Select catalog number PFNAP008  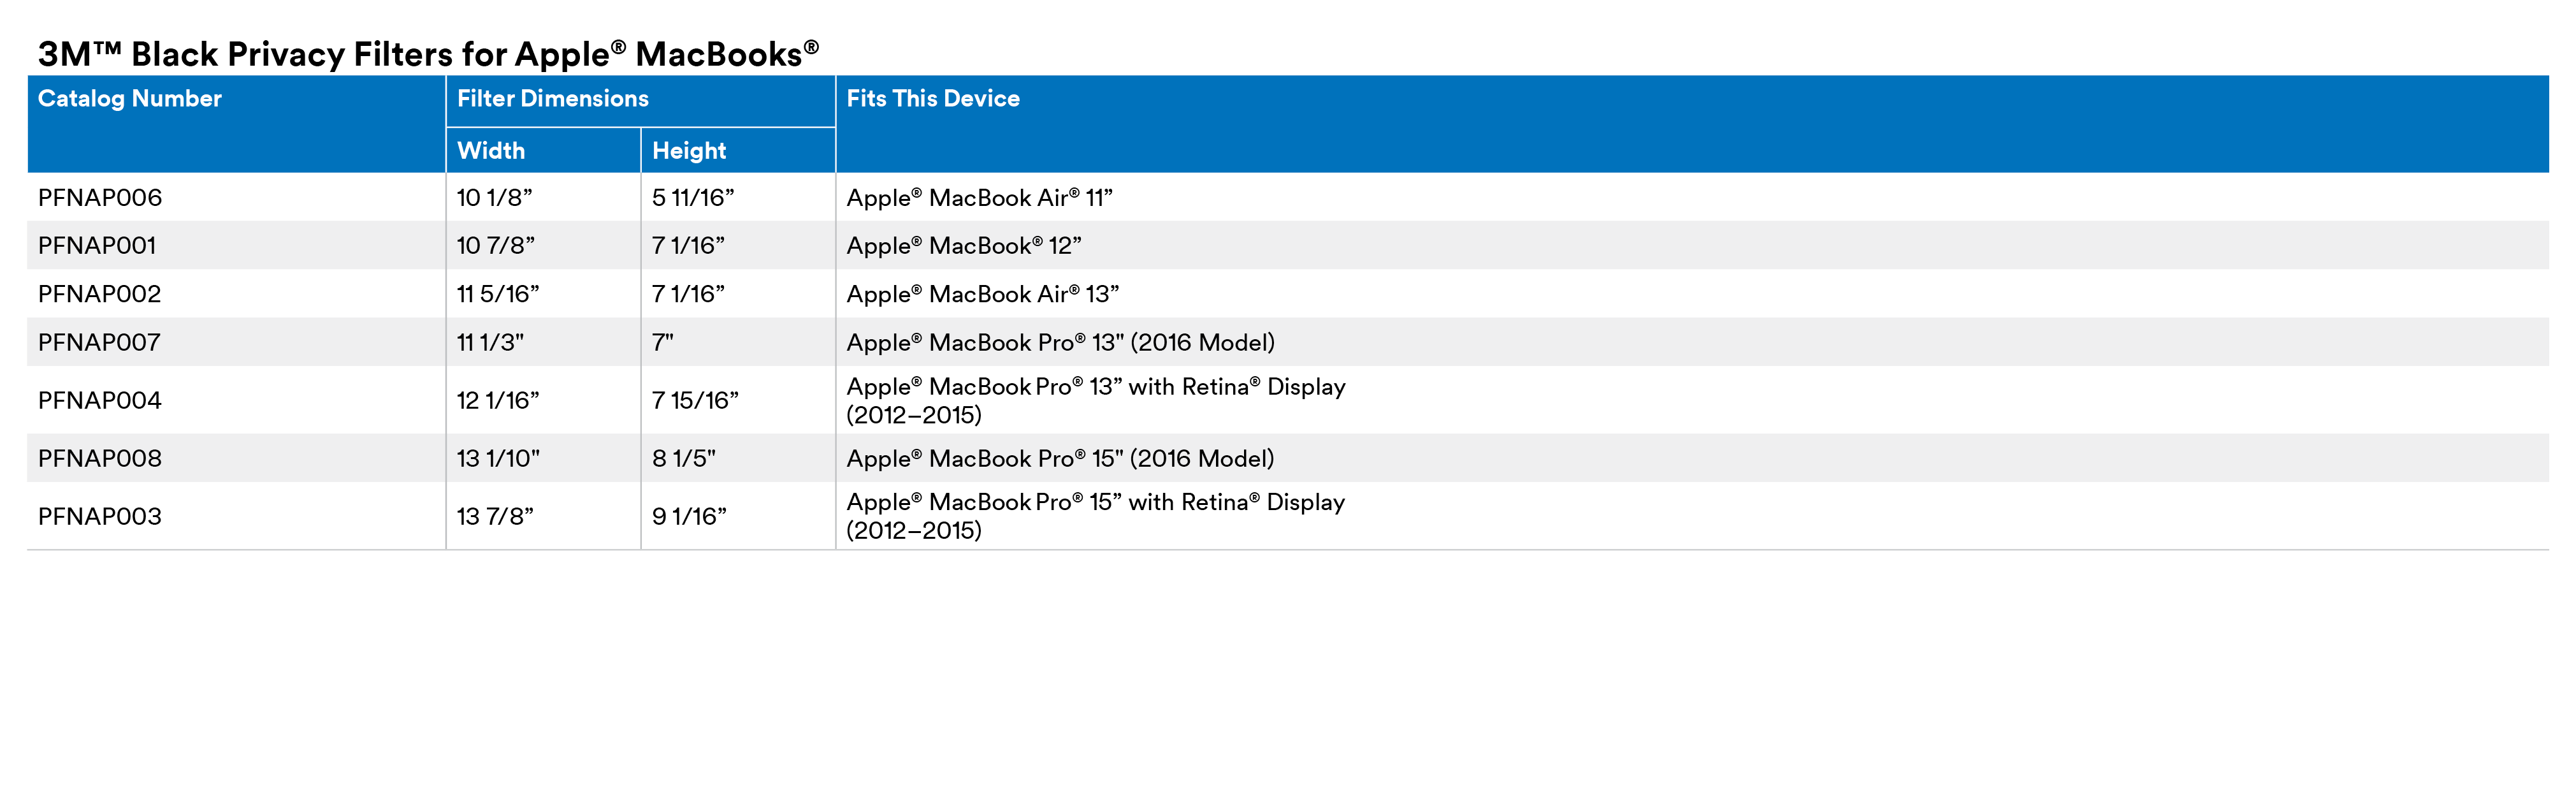click(99, 459)
